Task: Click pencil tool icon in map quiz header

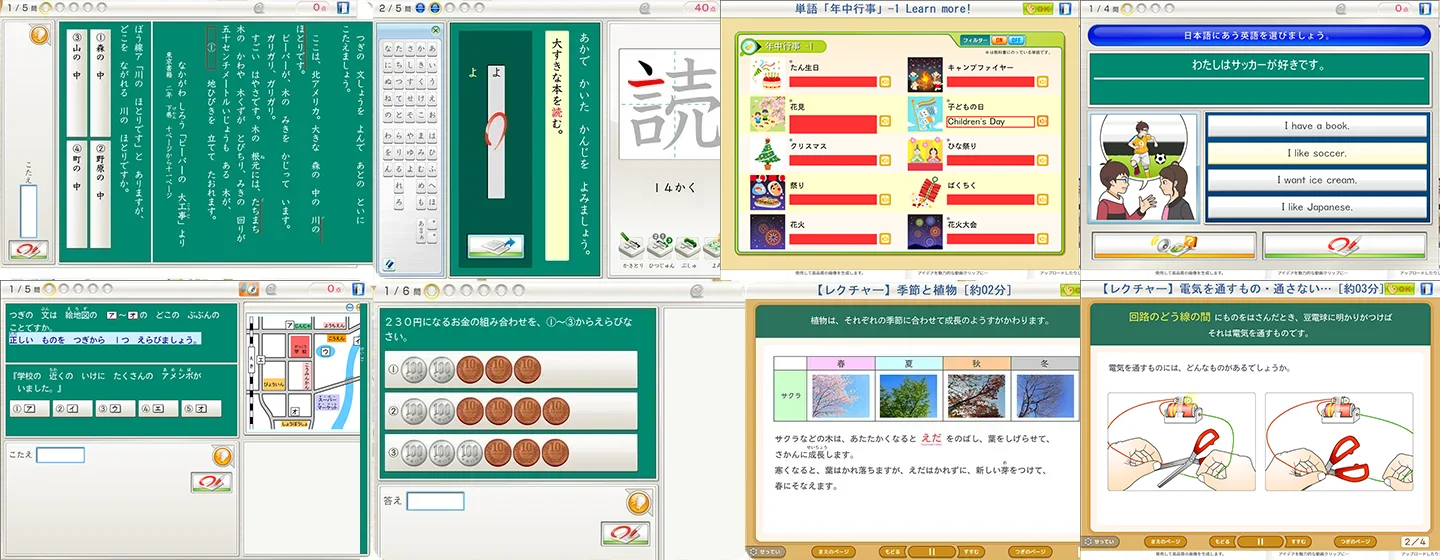Action: point(251,288)
